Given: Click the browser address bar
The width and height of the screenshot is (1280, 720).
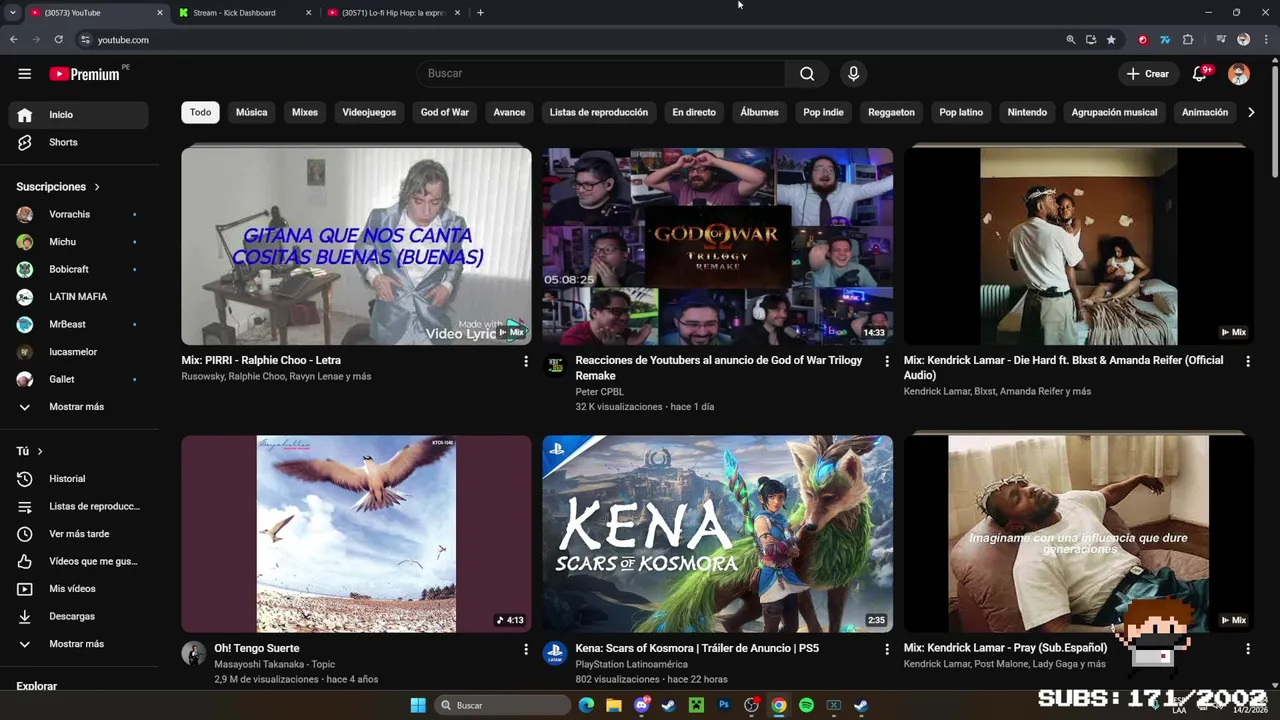Looking at the screenshot, I should [570, 40].
